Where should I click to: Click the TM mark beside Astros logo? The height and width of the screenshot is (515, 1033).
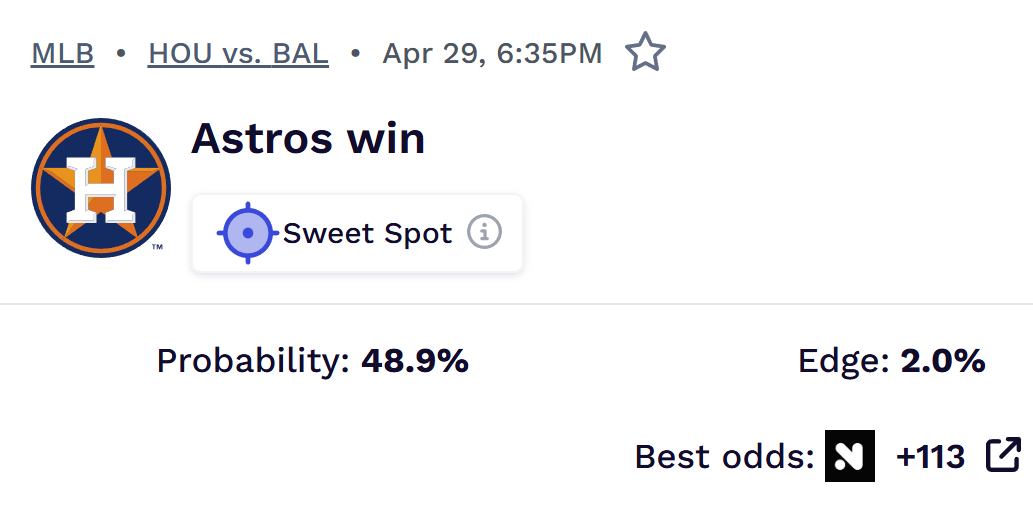click(x=157, y=246)
